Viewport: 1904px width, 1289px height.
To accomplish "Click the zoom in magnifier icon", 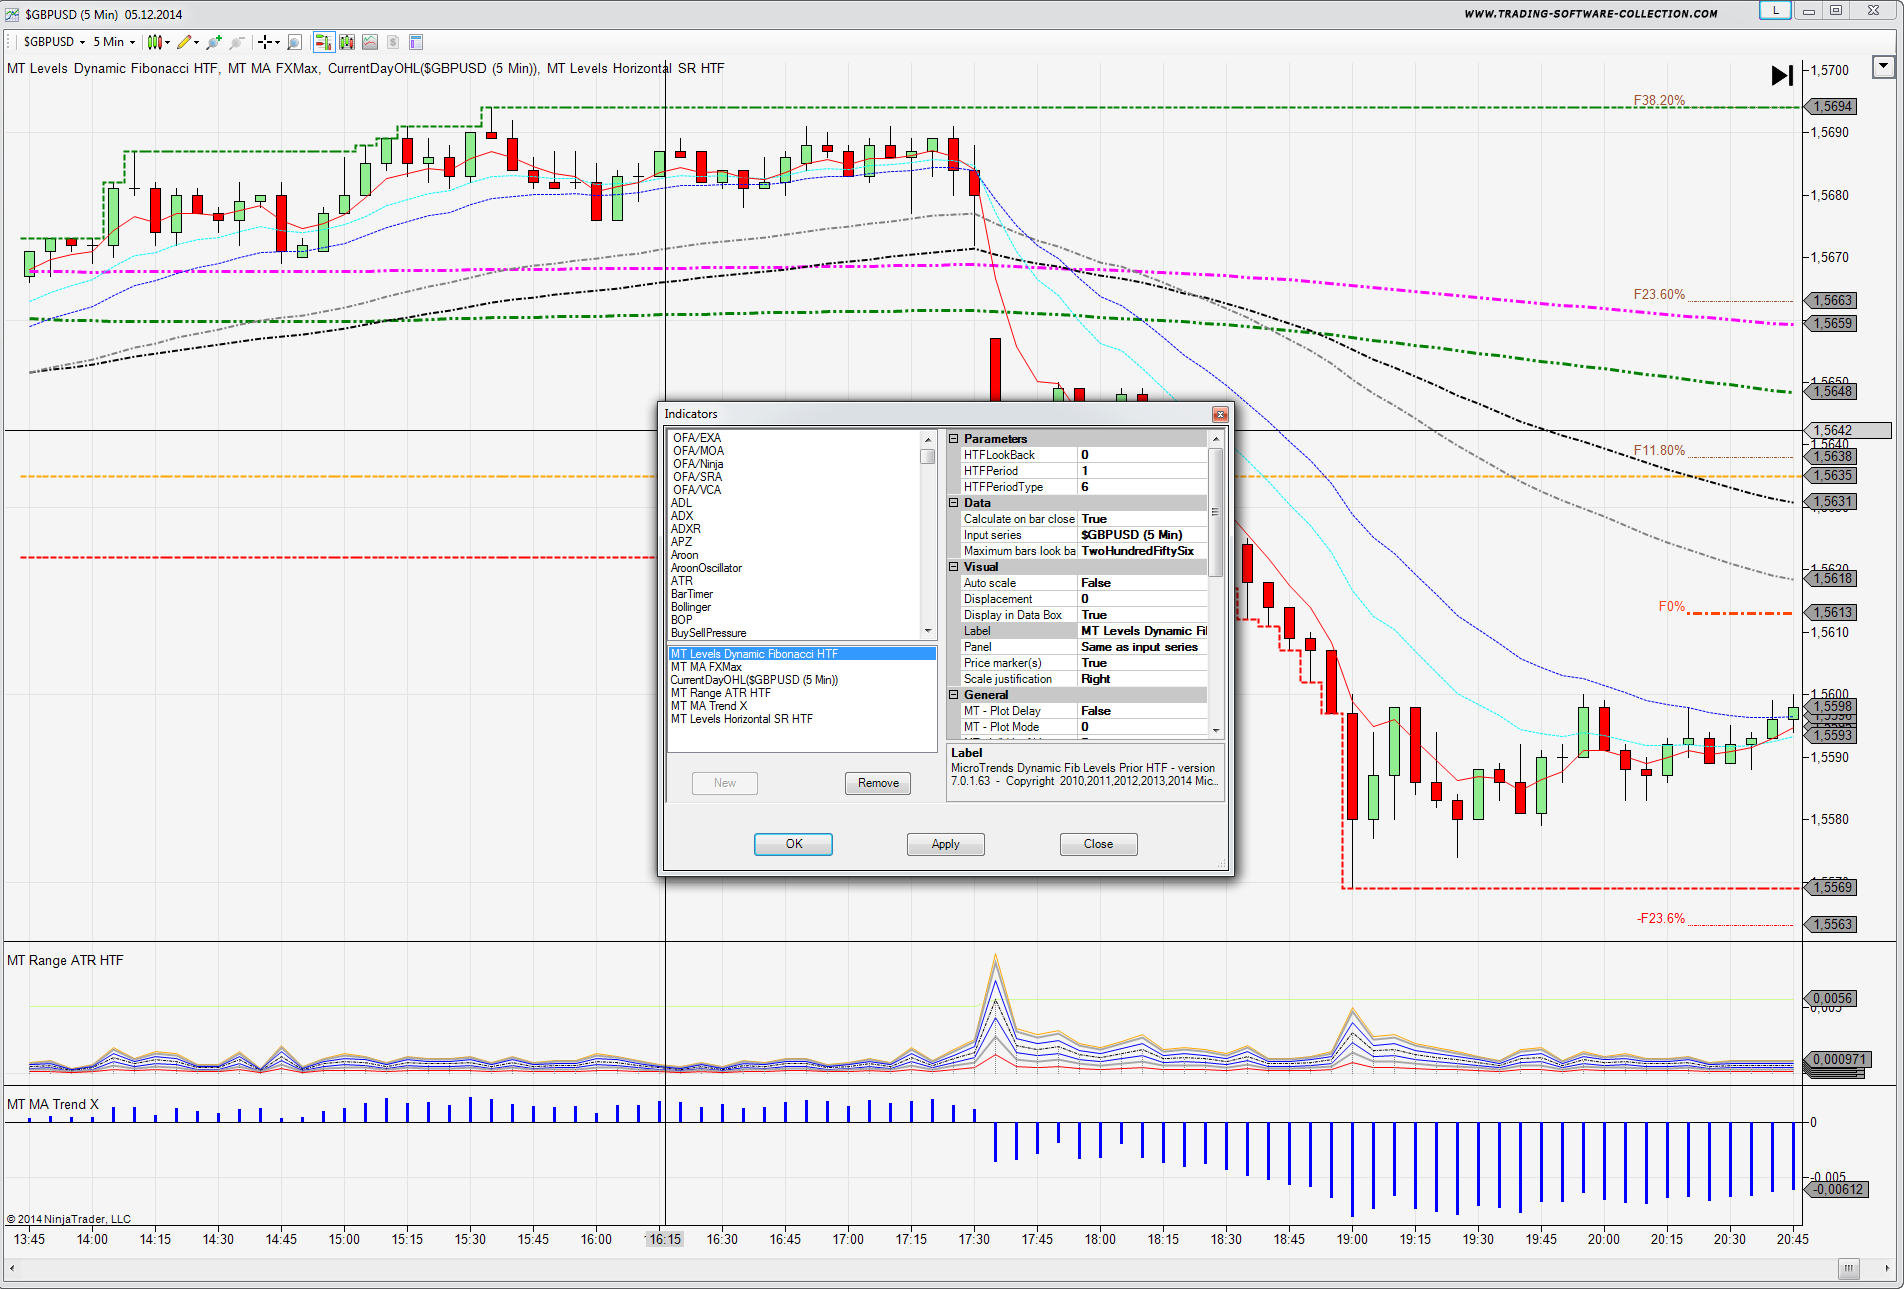I will [213, 42].
